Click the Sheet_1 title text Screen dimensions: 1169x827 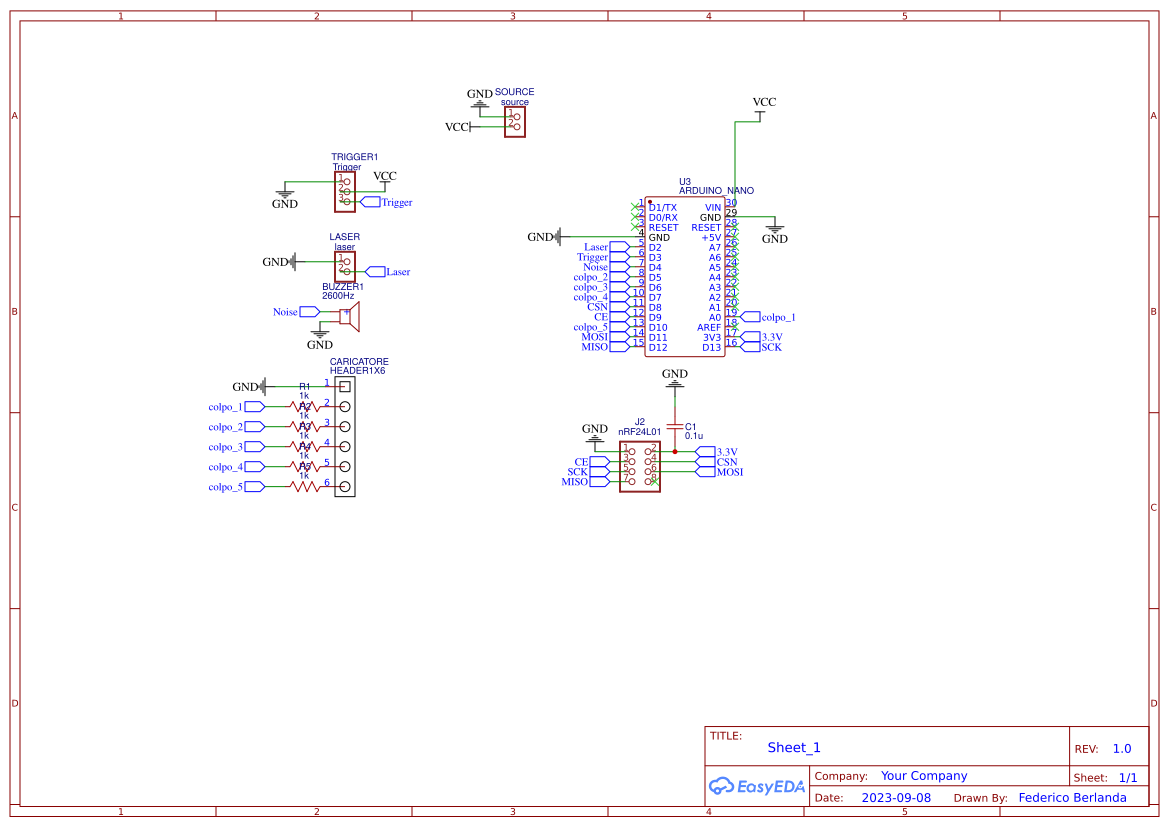(794, 748)
